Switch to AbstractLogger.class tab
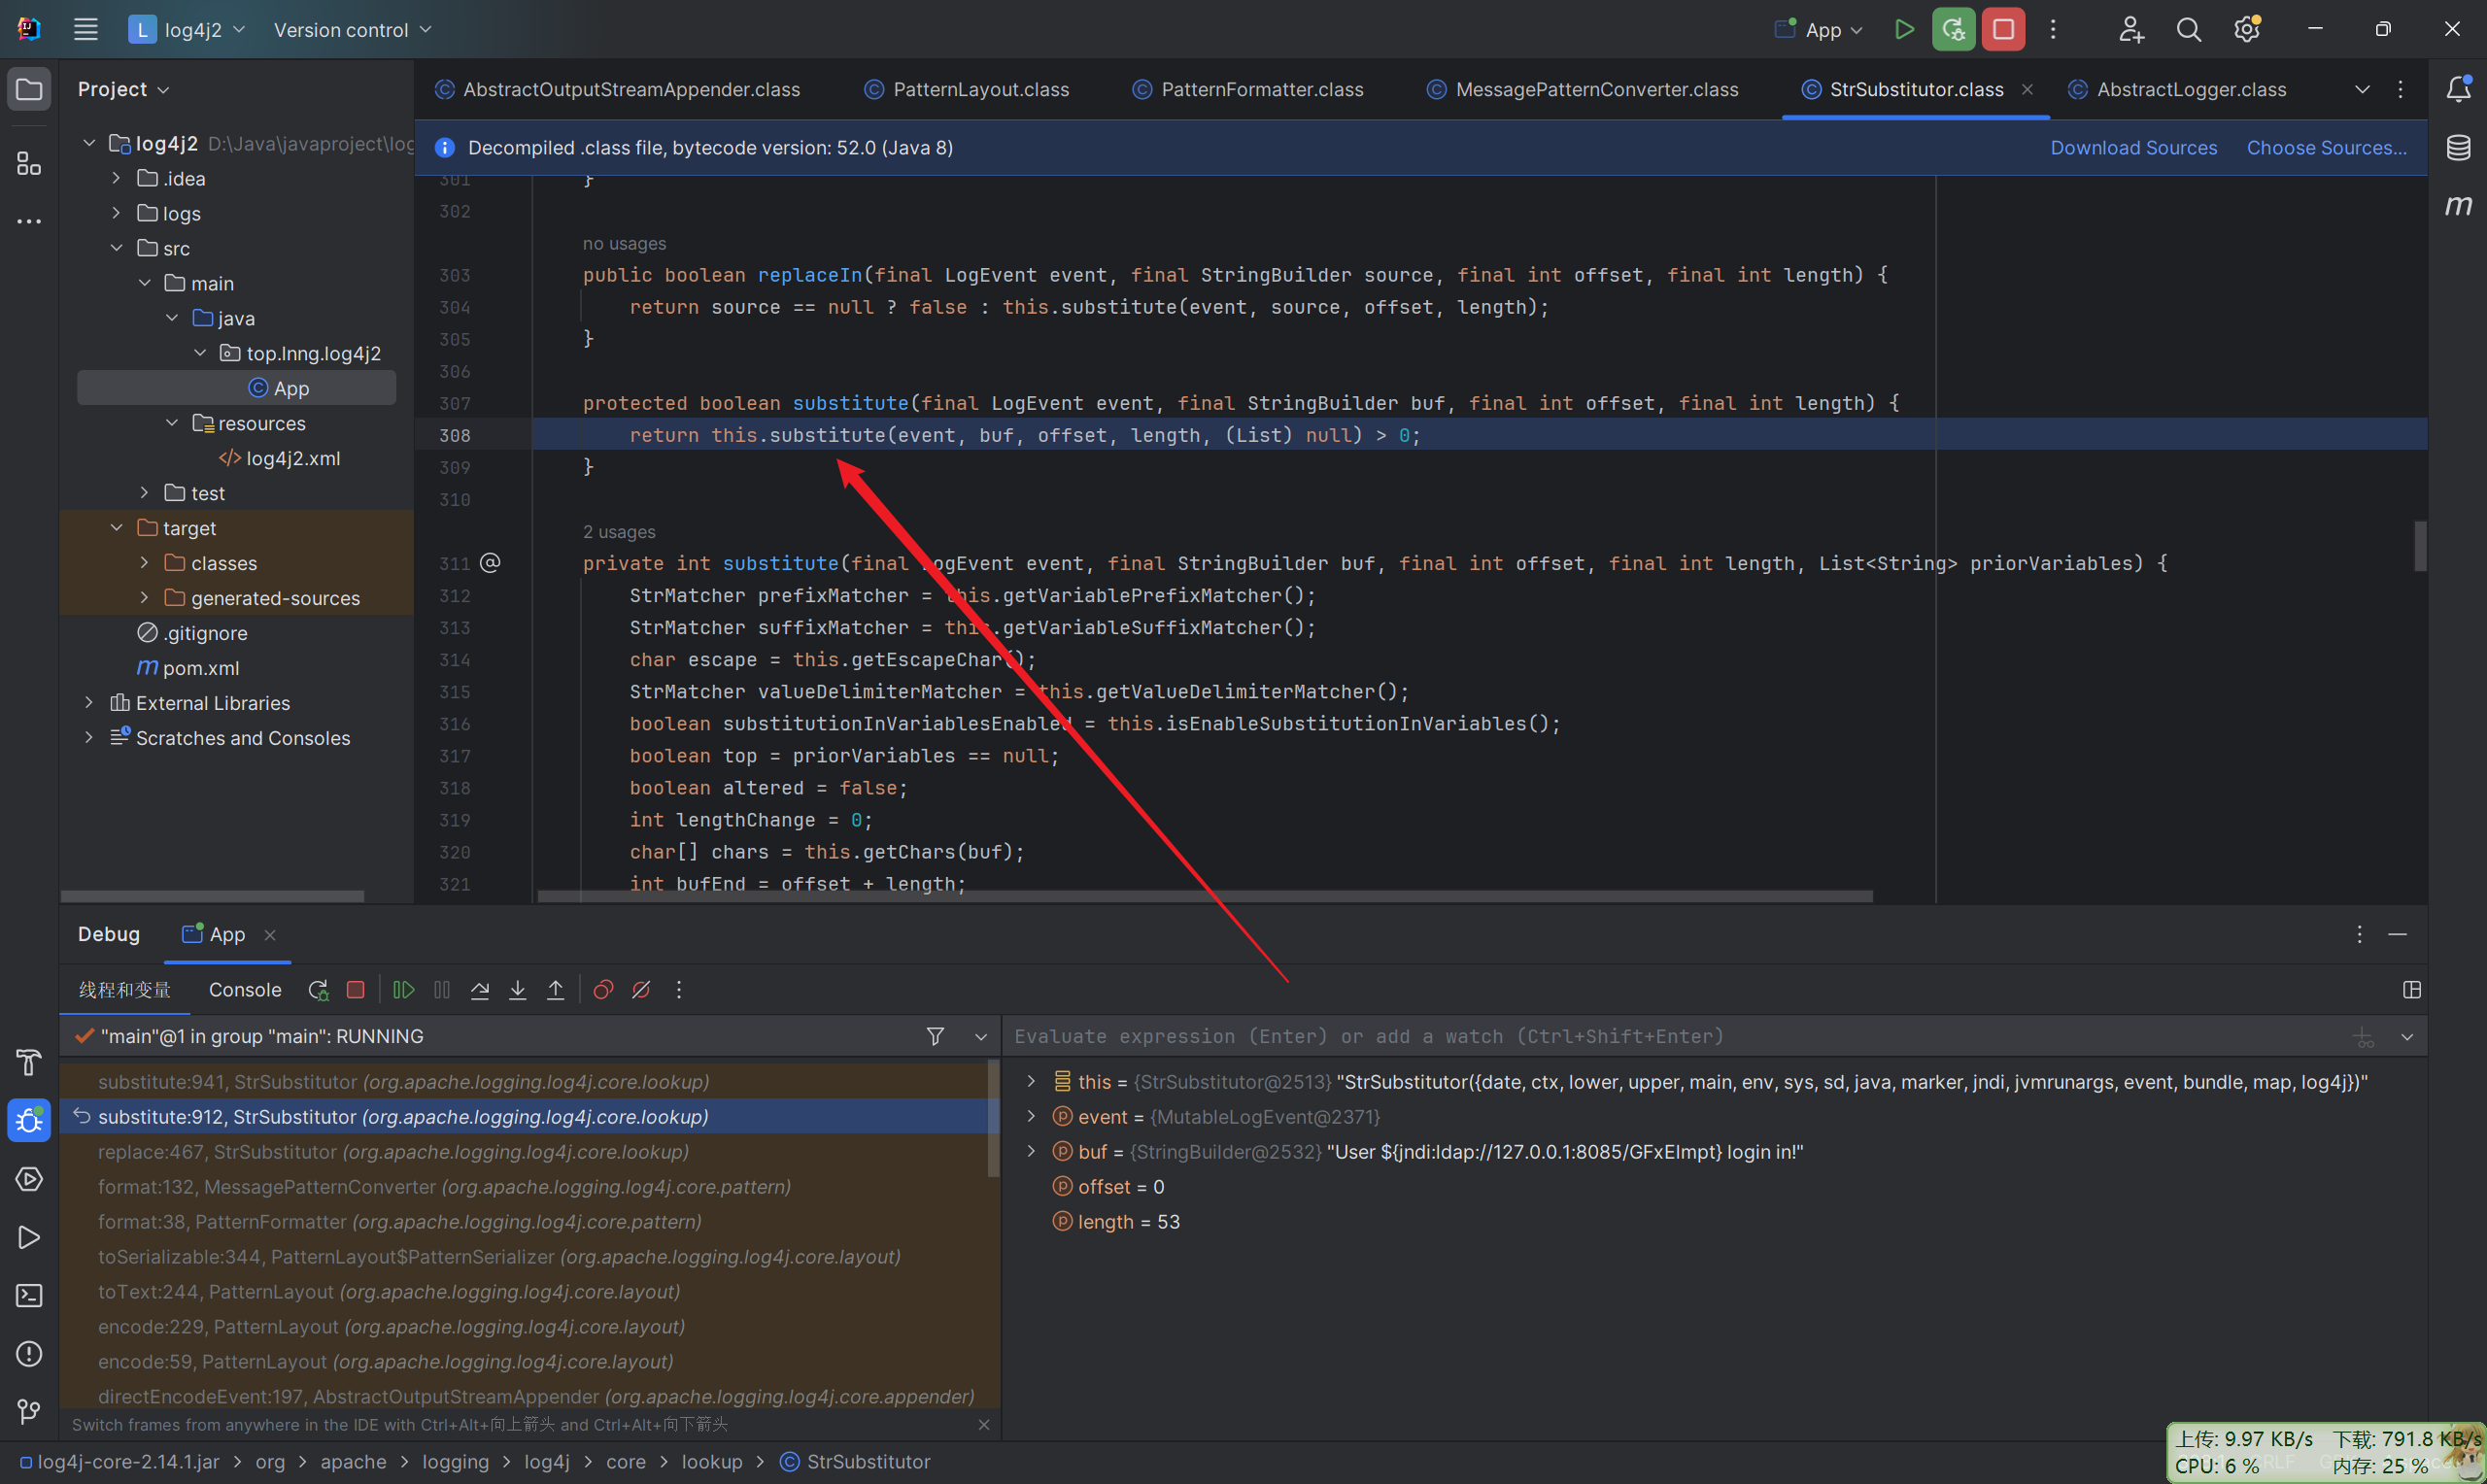The width and height of the screenshot is (2487, 1484). point(2178,89)
